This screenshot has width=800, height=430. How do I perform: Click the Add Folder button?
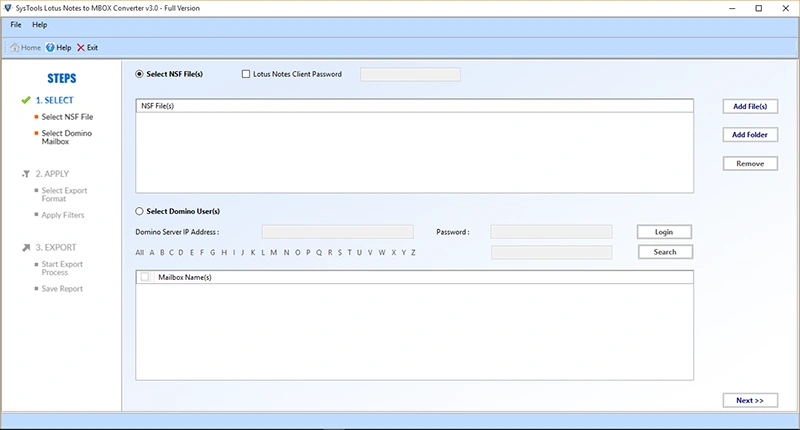pyautogui.click(x=750, y=135)
